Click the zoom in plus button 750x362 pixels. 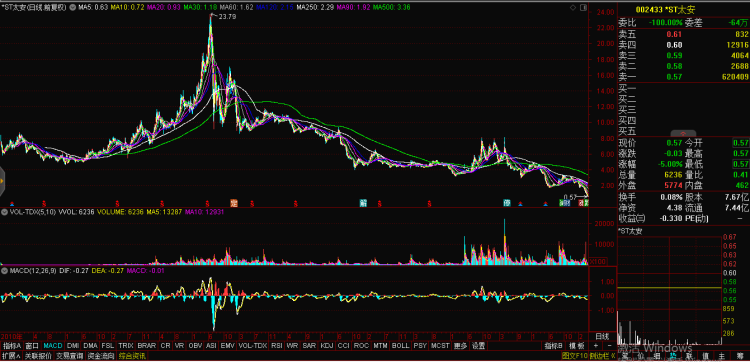(596, 345)
